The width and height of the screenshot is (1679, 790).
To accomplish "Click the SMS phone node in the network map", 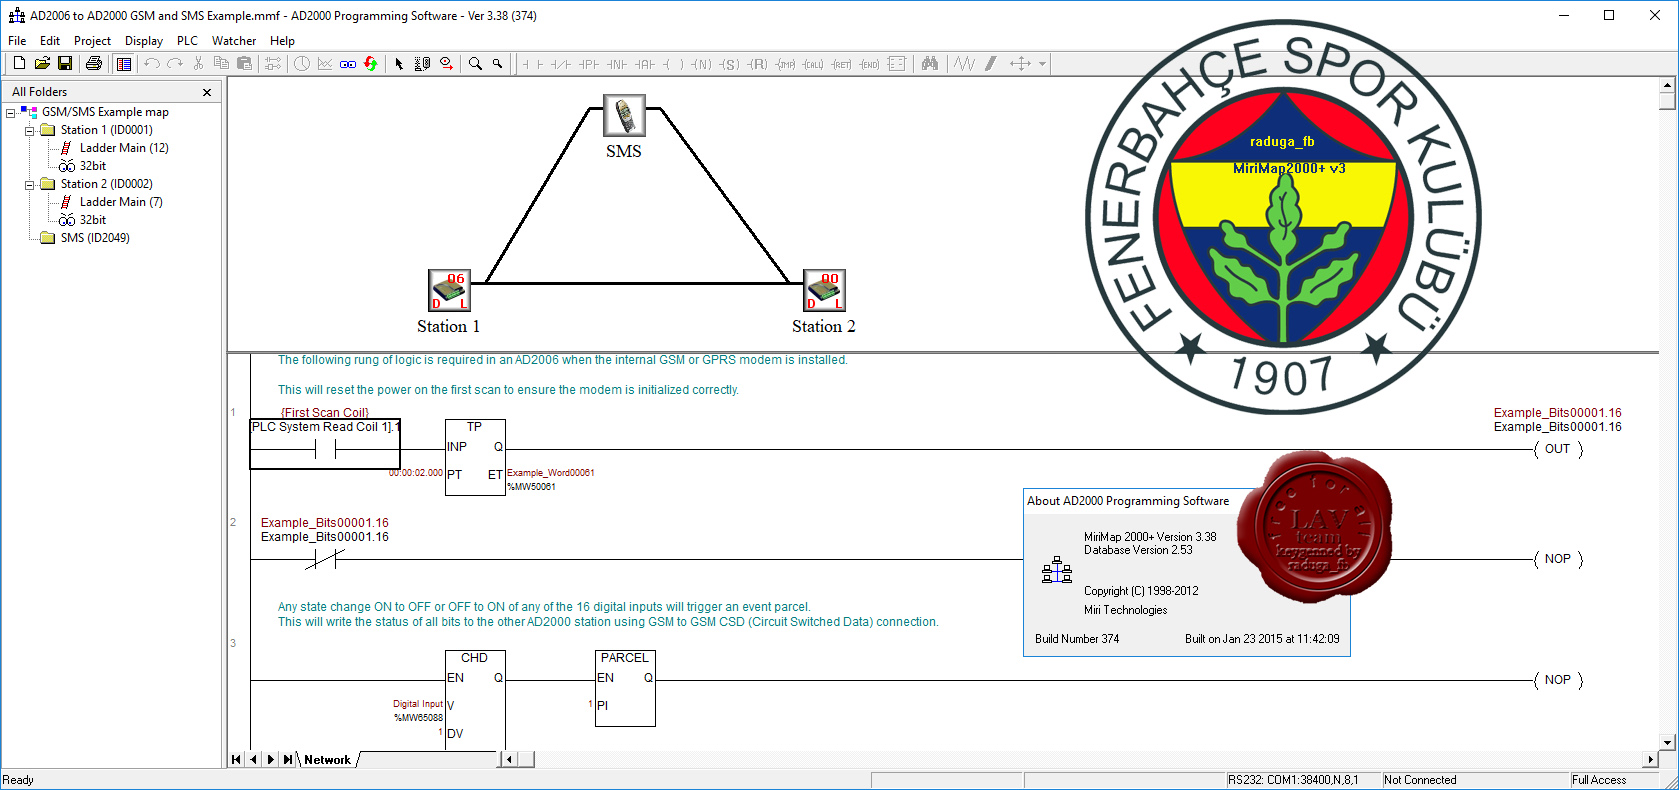I will point(624,116).
